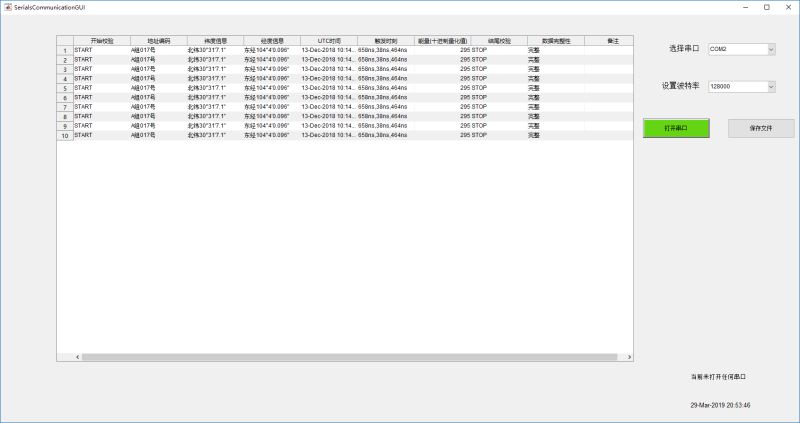Select the 地址编码 column header
The height and width of the screenshot is (423, 800).
pos(159,41)
